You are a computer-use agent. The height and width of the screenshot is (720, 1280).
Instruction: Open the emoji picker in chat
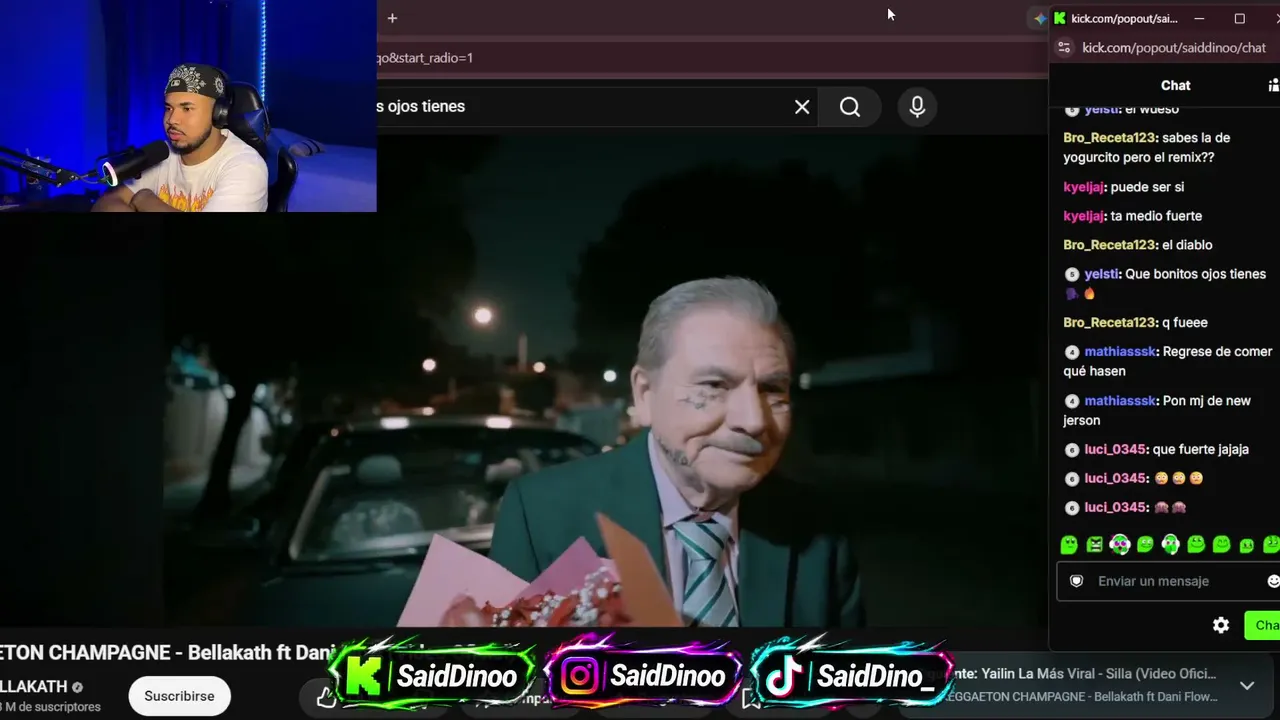[x=1273, y=581]
